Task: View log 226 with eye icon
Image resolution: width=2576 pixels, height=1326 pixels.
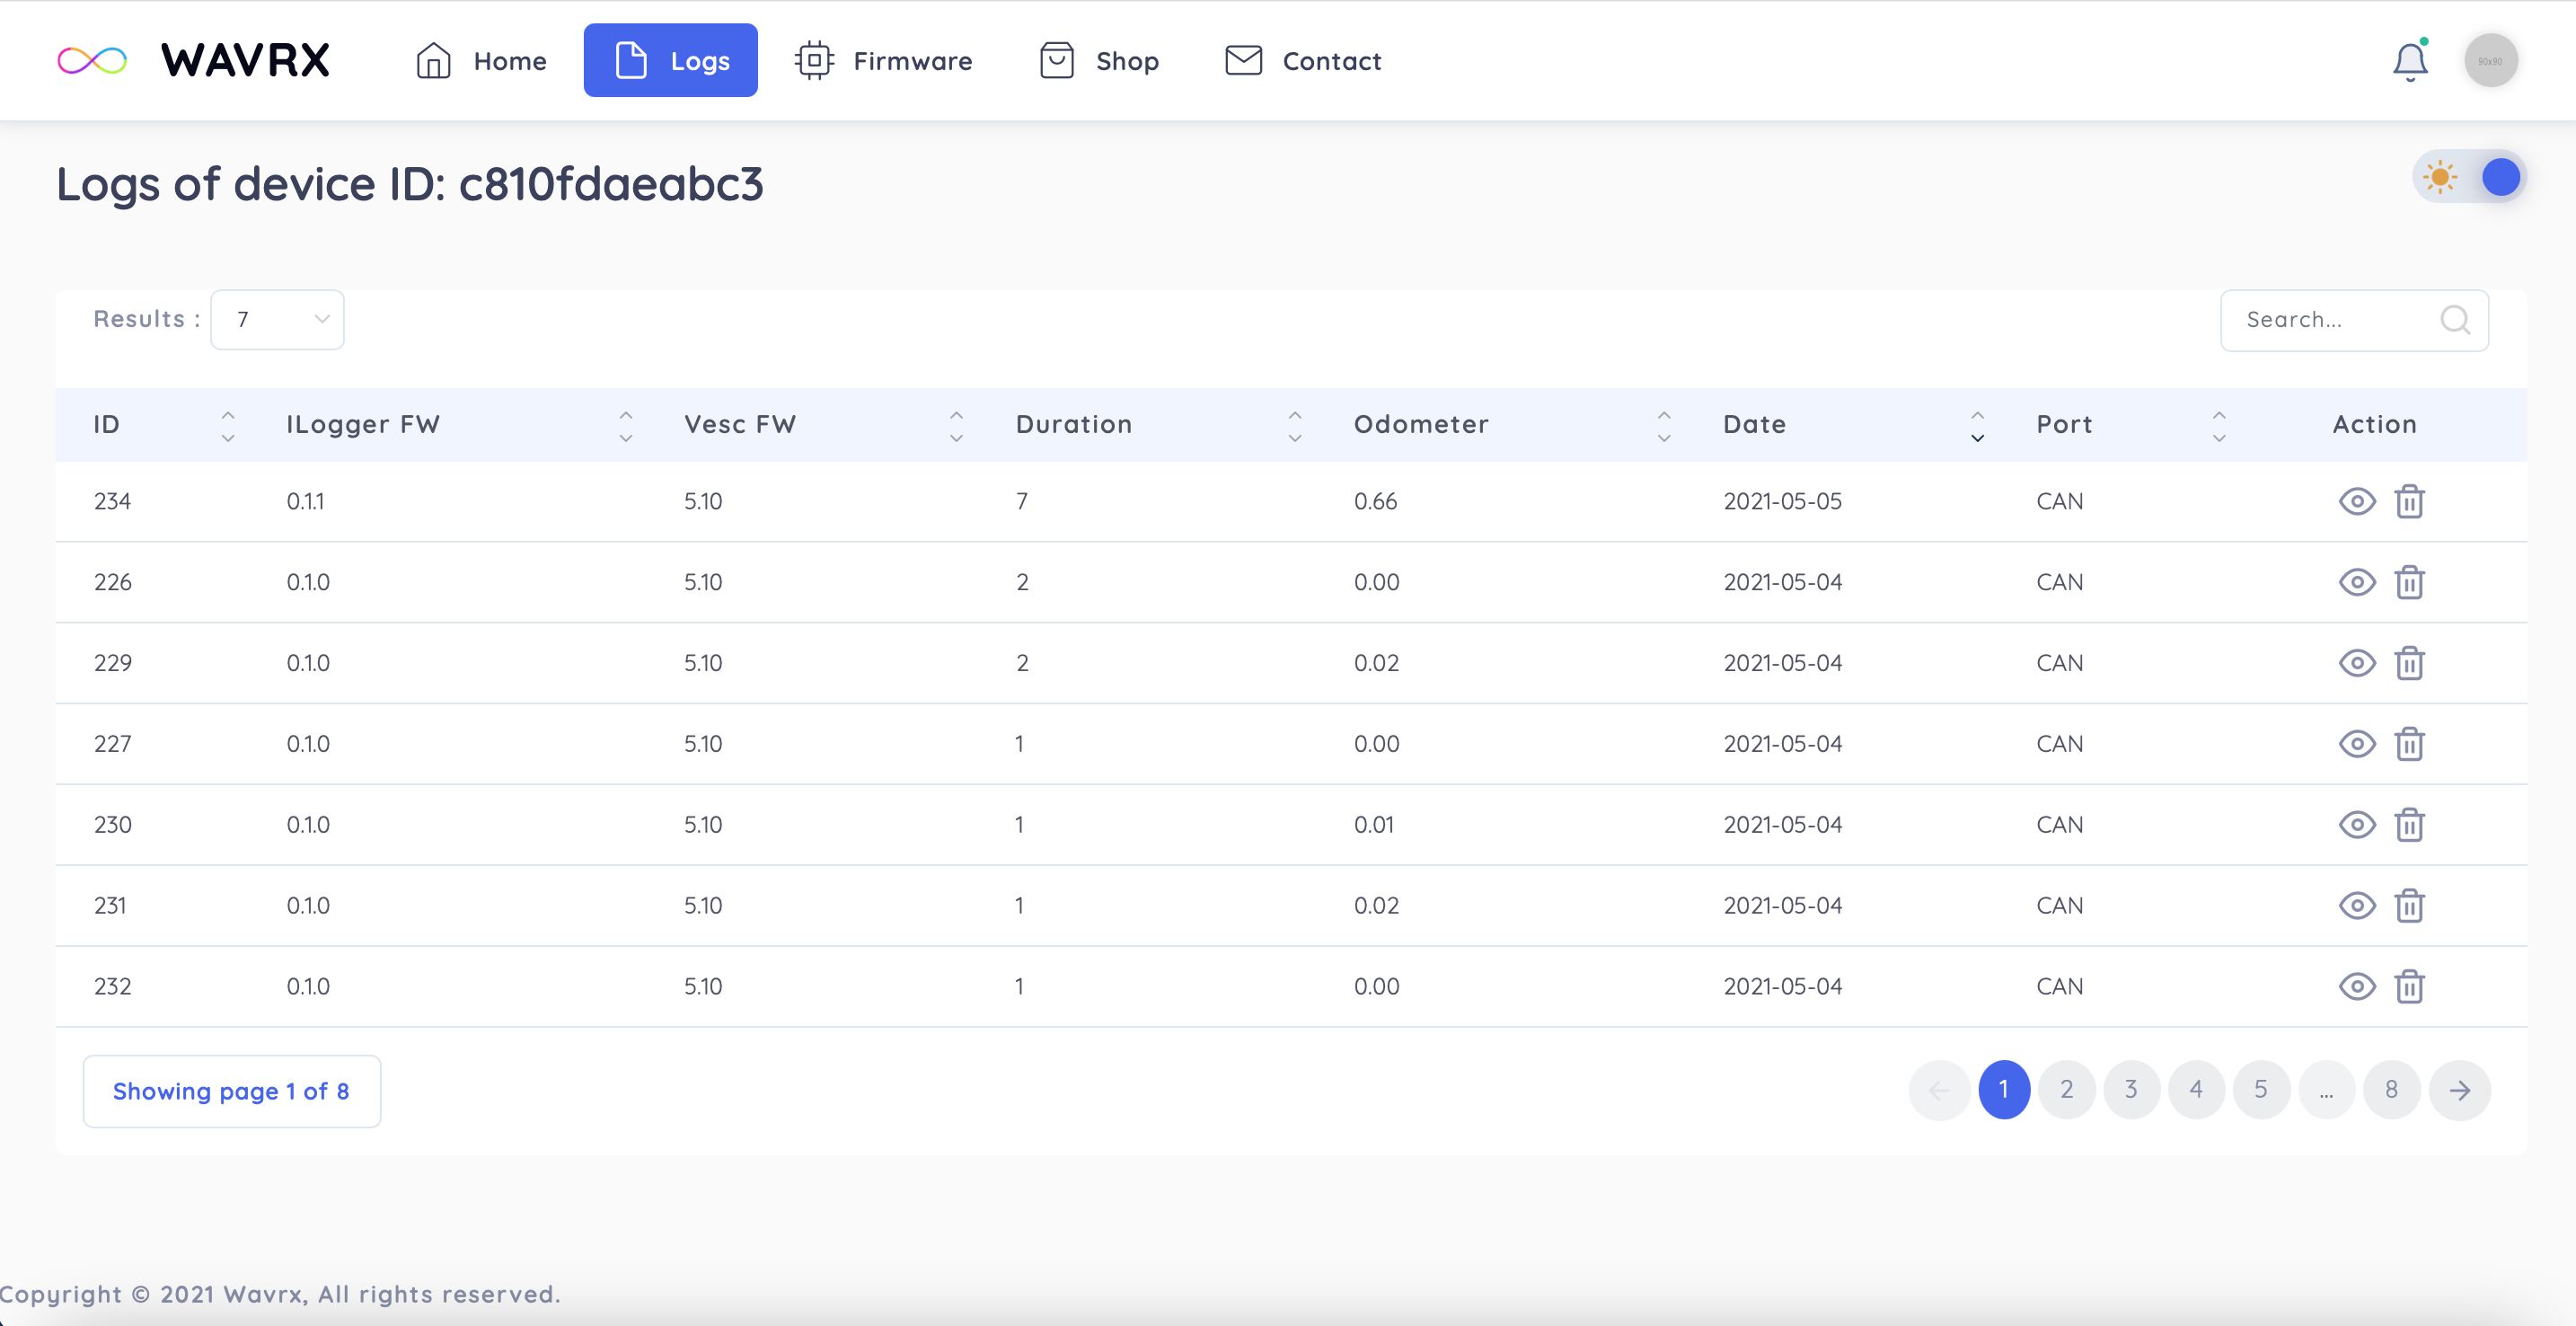Action: tap(2357, 582)
